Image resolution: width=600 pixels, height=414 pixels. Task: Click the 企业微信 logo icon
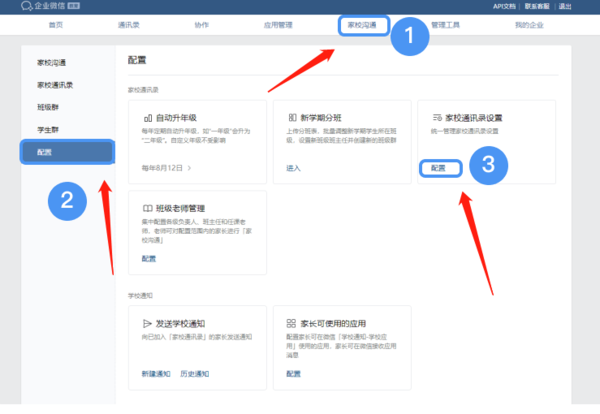(26, 6)
